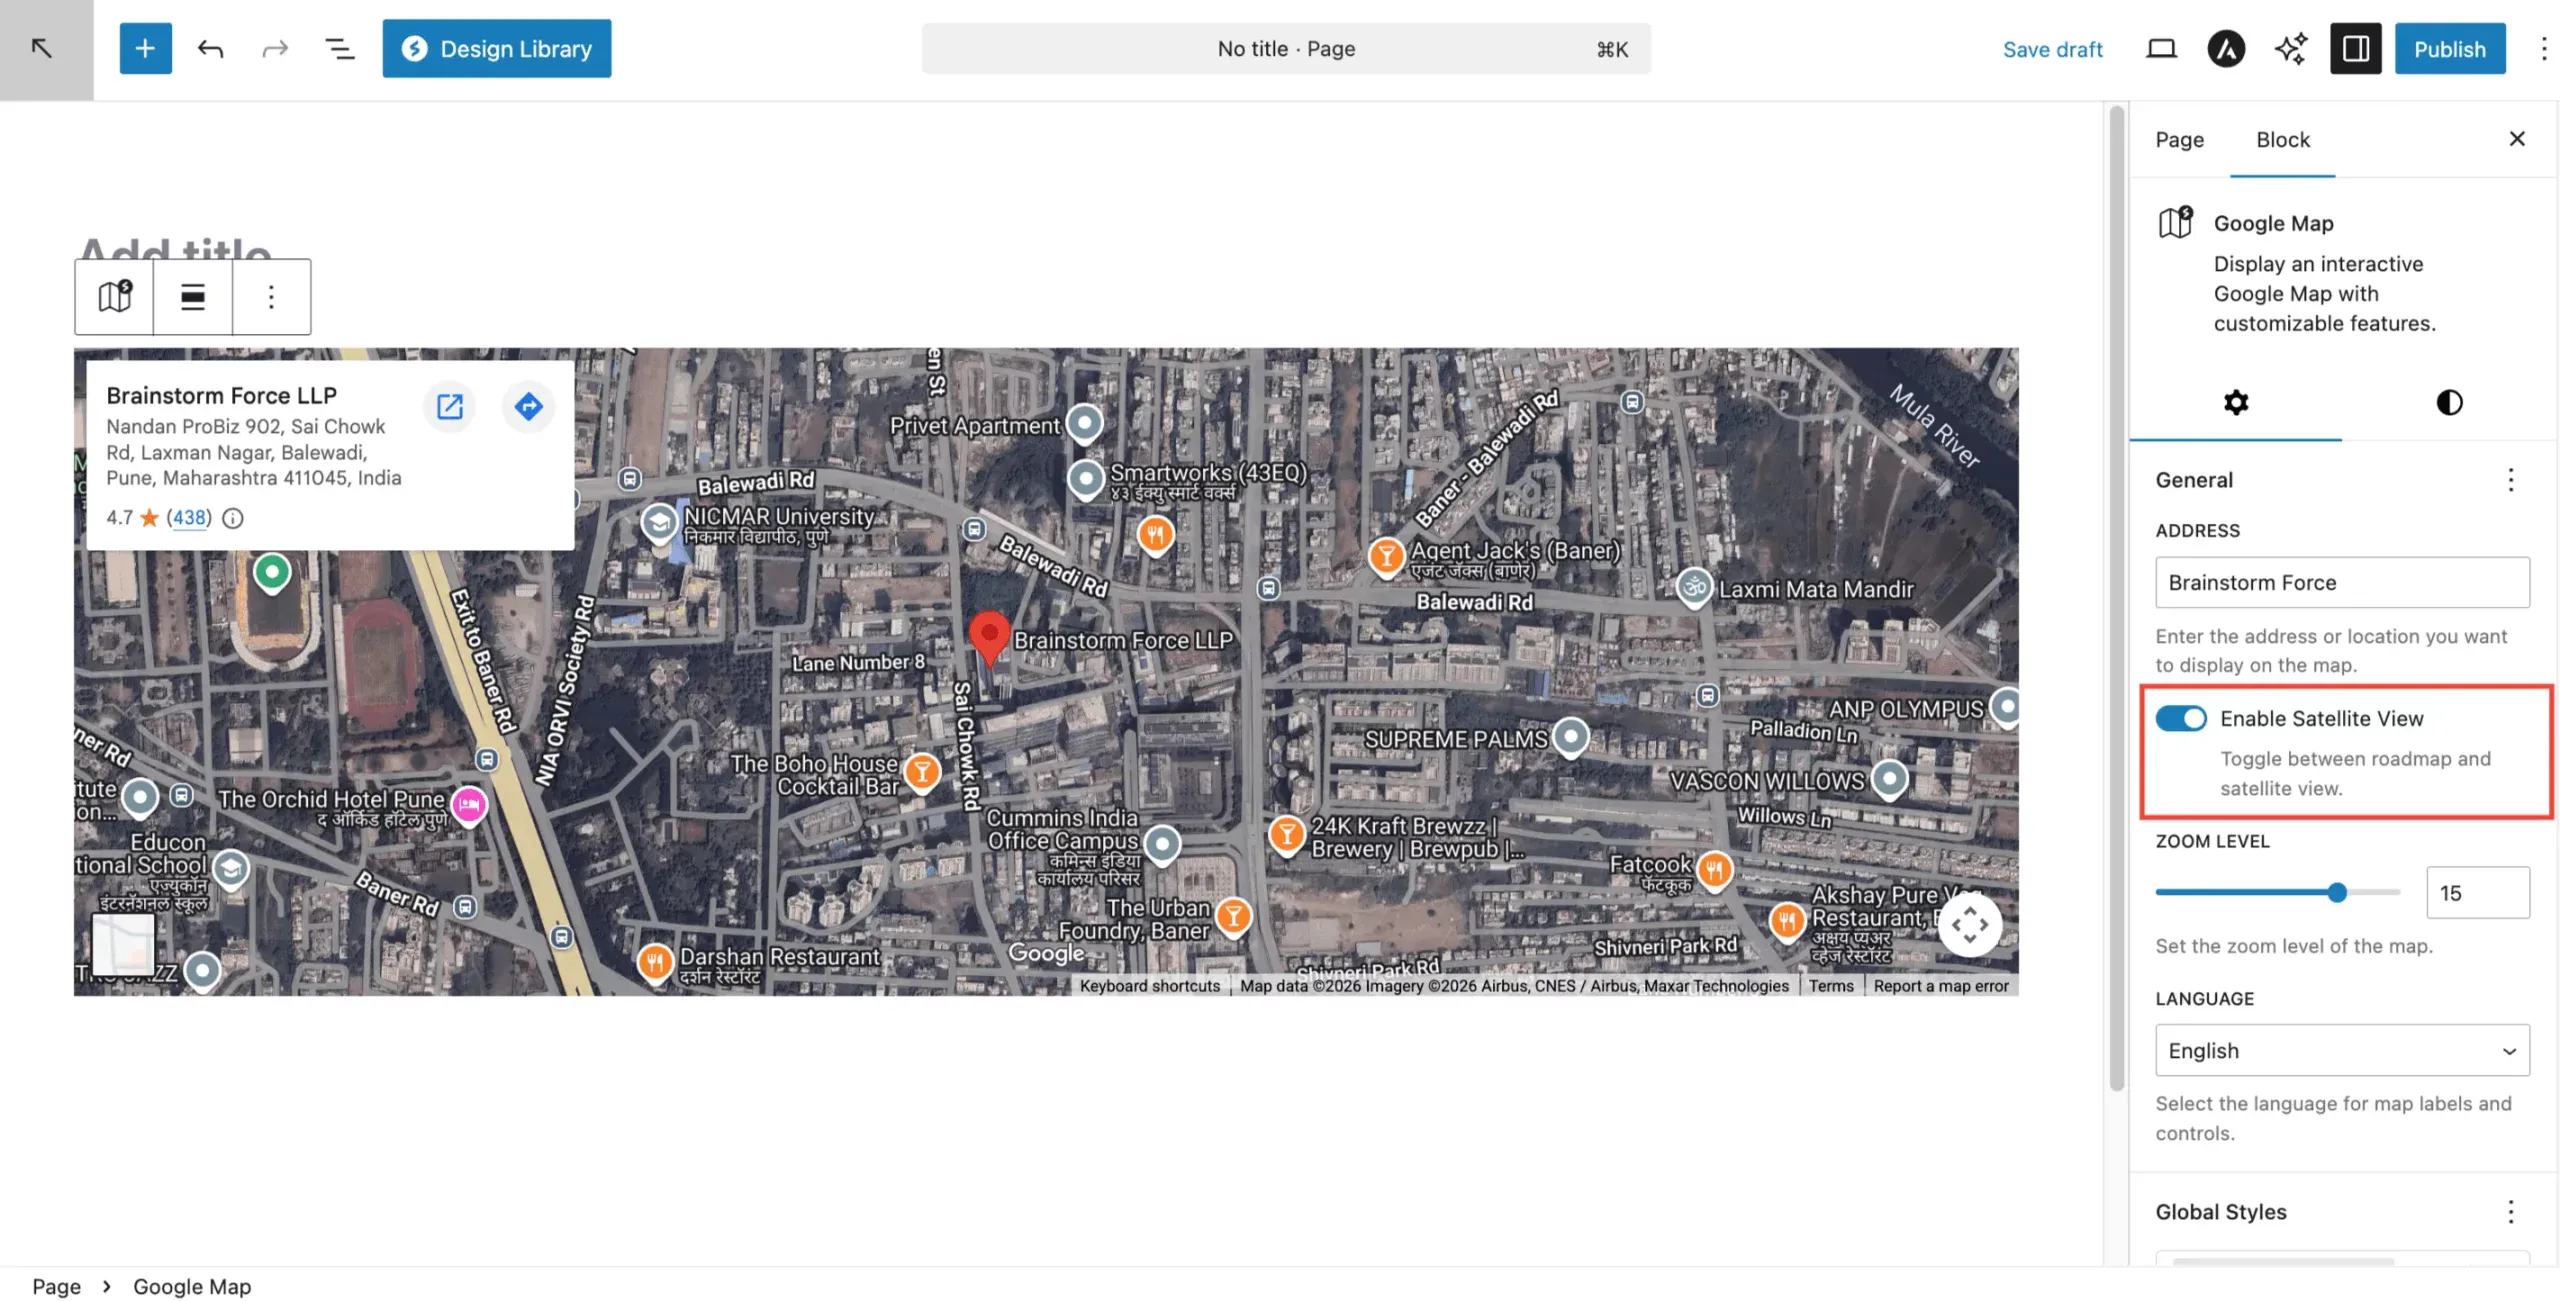2560x1301 pixels.
Task: Open the map Terms link
Action: 1830,986
